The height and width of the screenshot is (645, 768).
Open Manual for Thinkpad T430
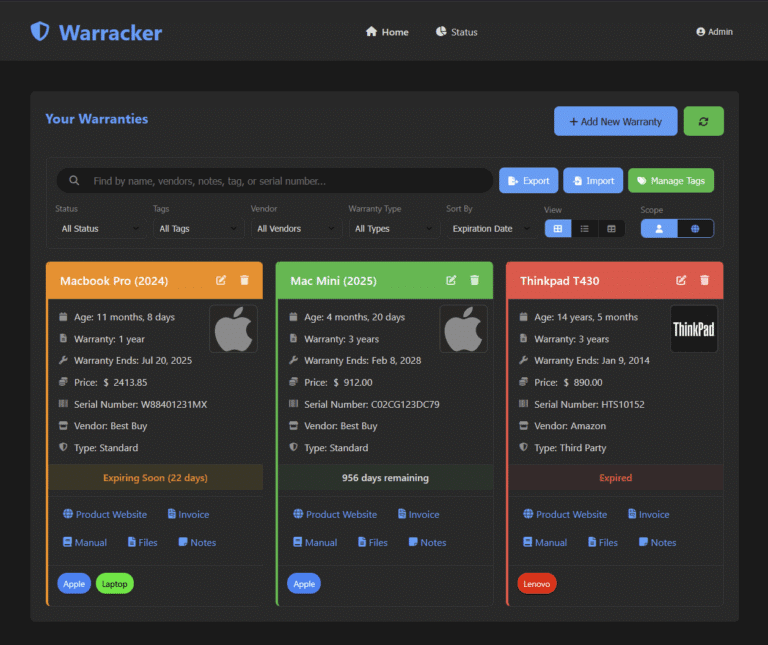(545, 542)
